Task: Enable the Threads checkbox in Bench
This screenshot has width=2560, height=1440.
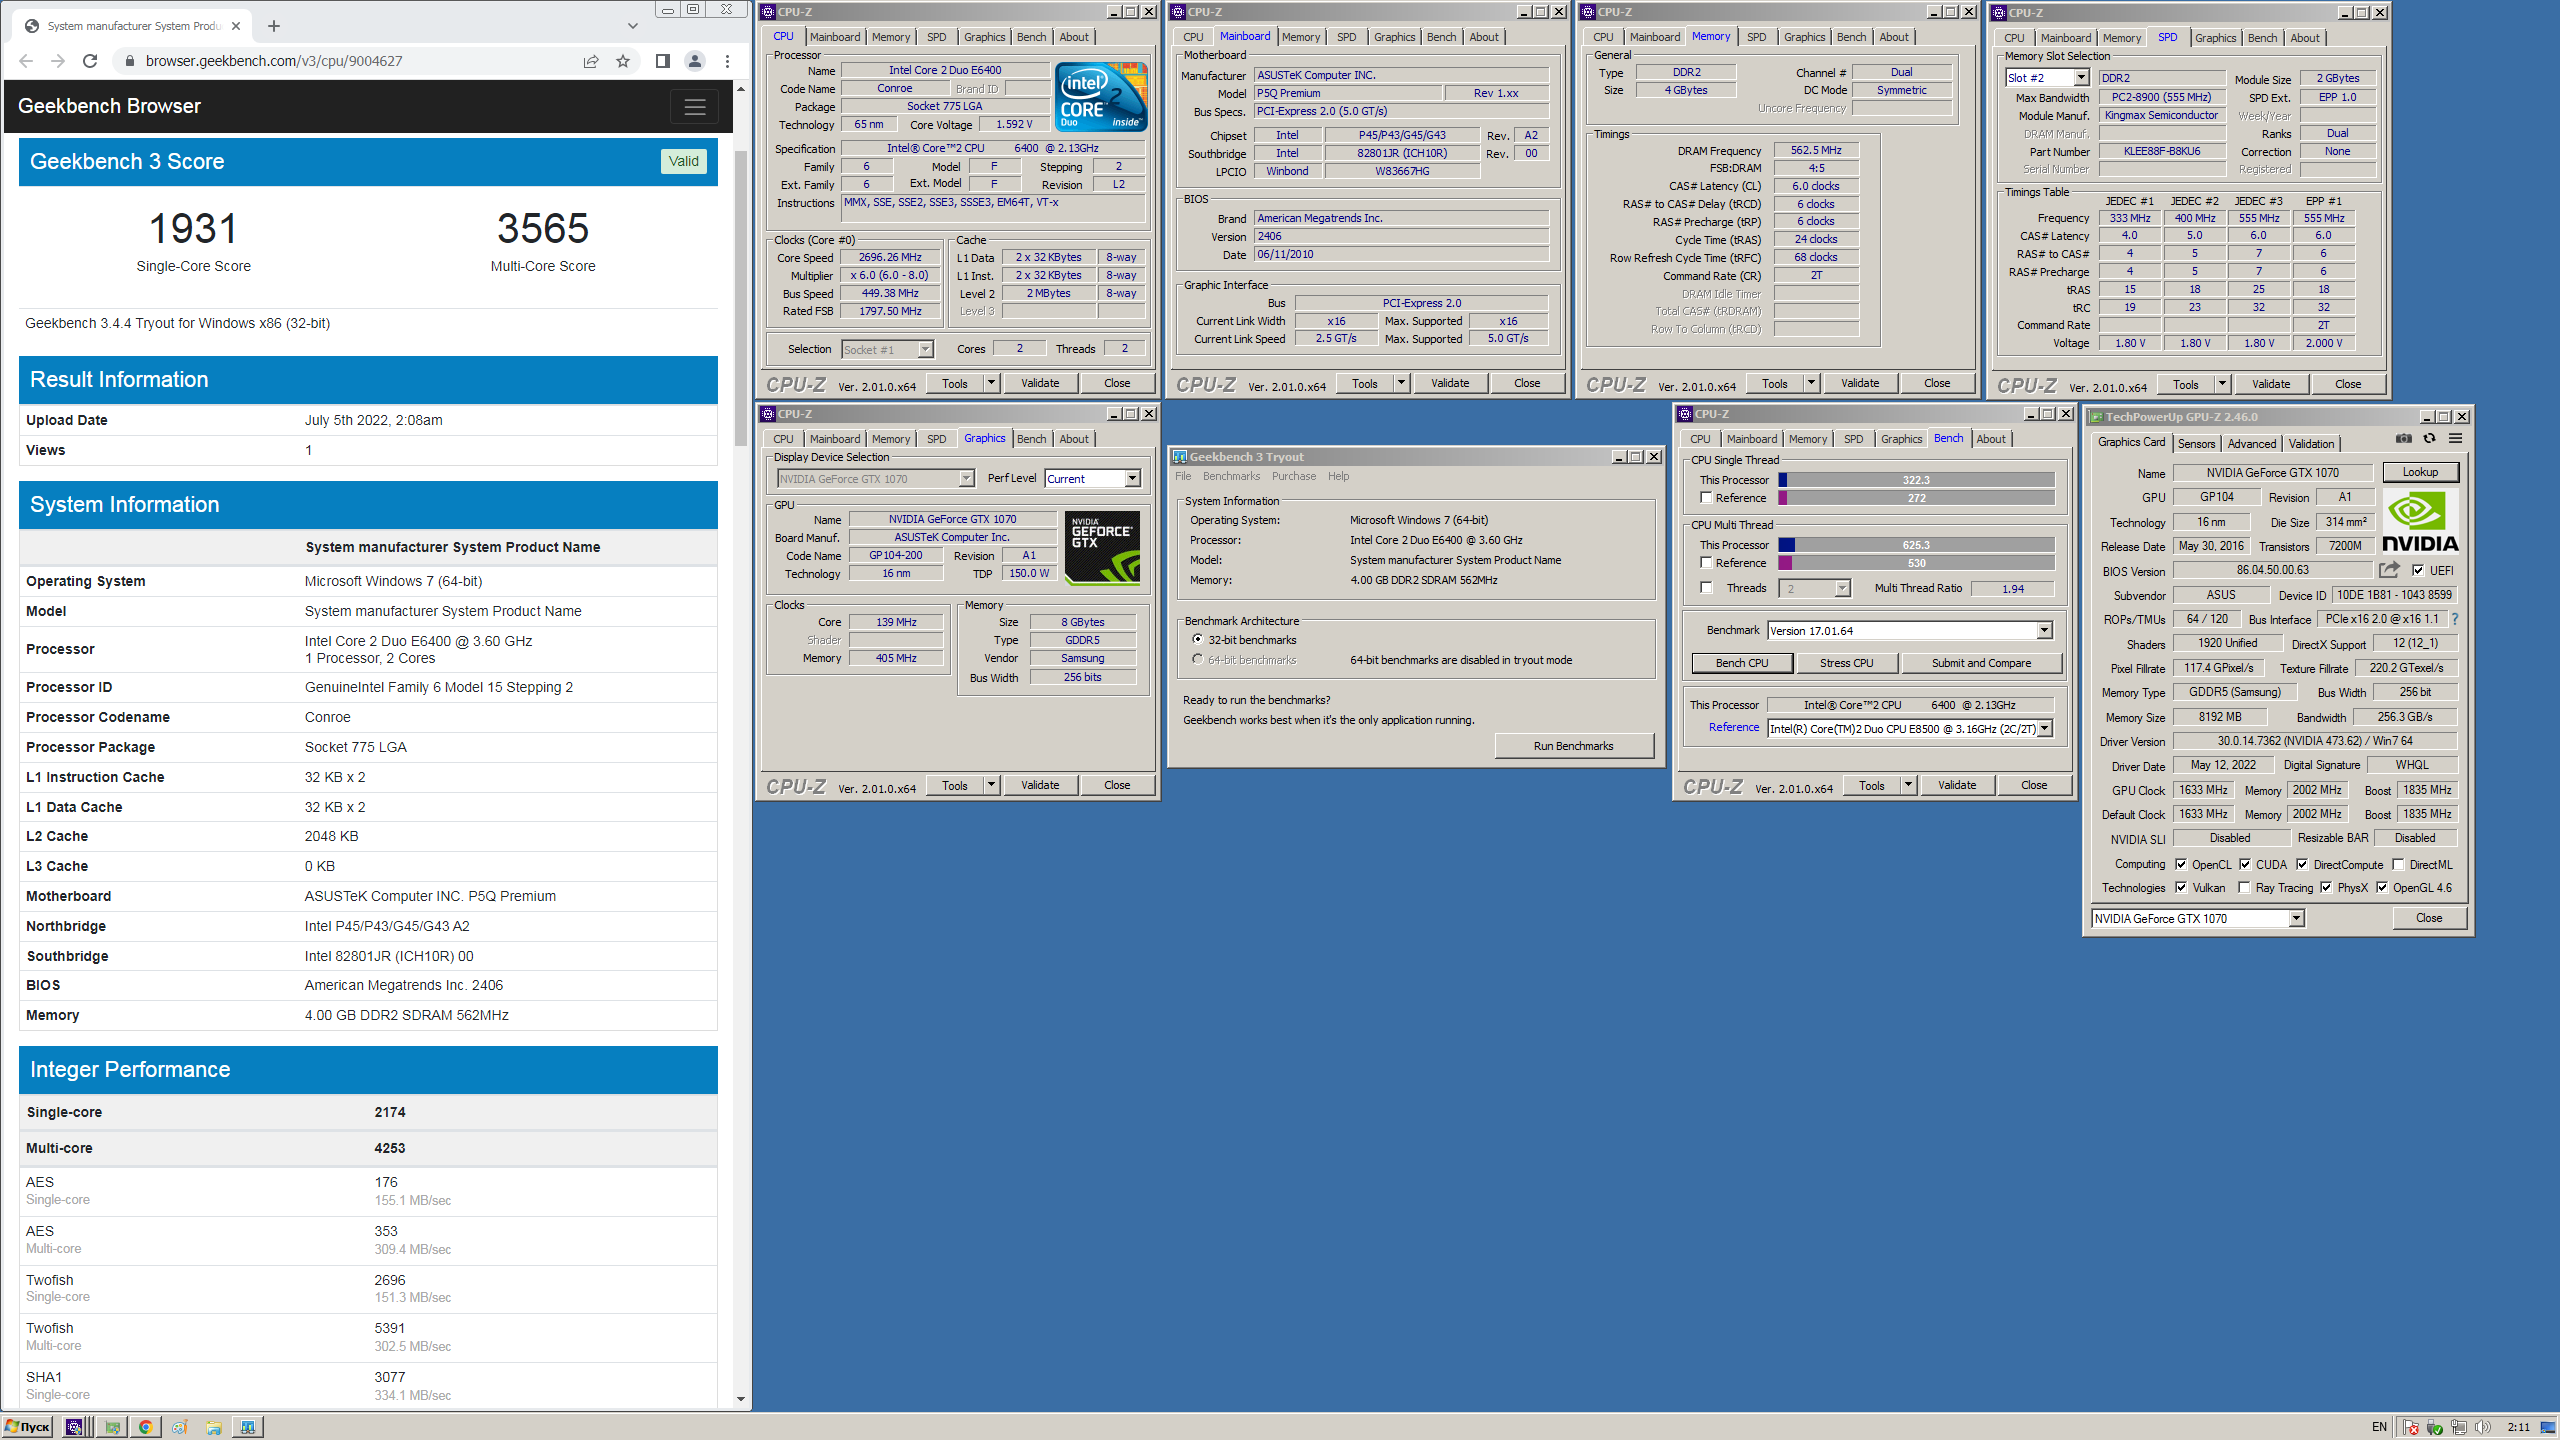Action: [x=1706, y=588]
